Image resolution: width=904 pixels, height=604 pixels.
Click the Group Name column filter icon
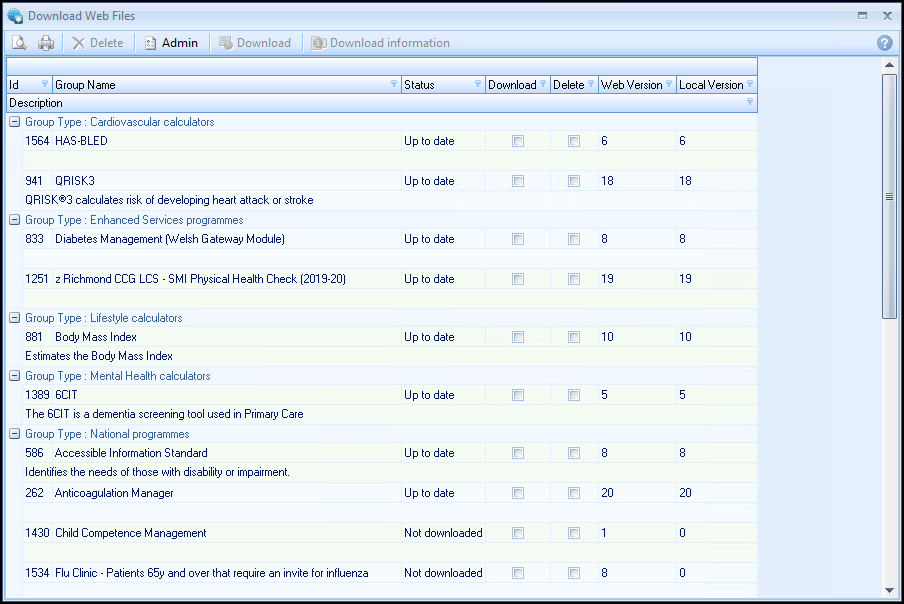[x=393, y=85]
